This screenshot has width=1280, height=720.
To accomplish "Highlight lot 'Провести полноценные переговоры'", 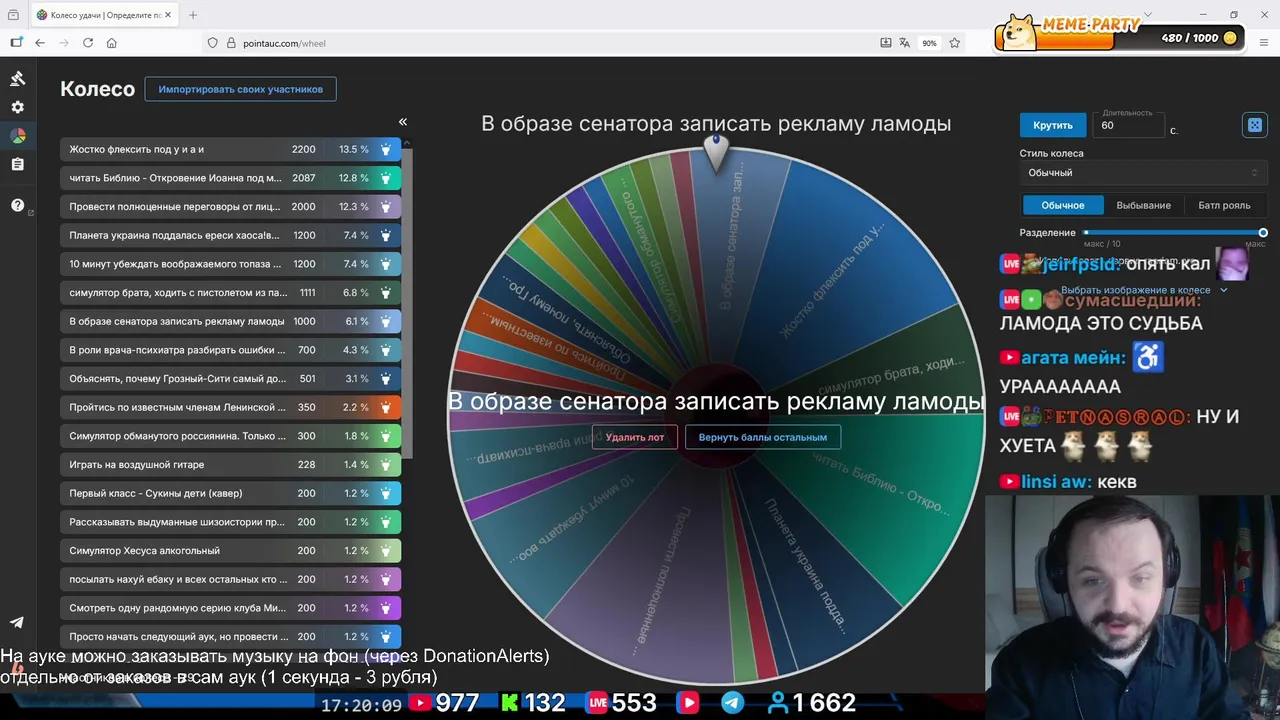I will click(386, 207).
